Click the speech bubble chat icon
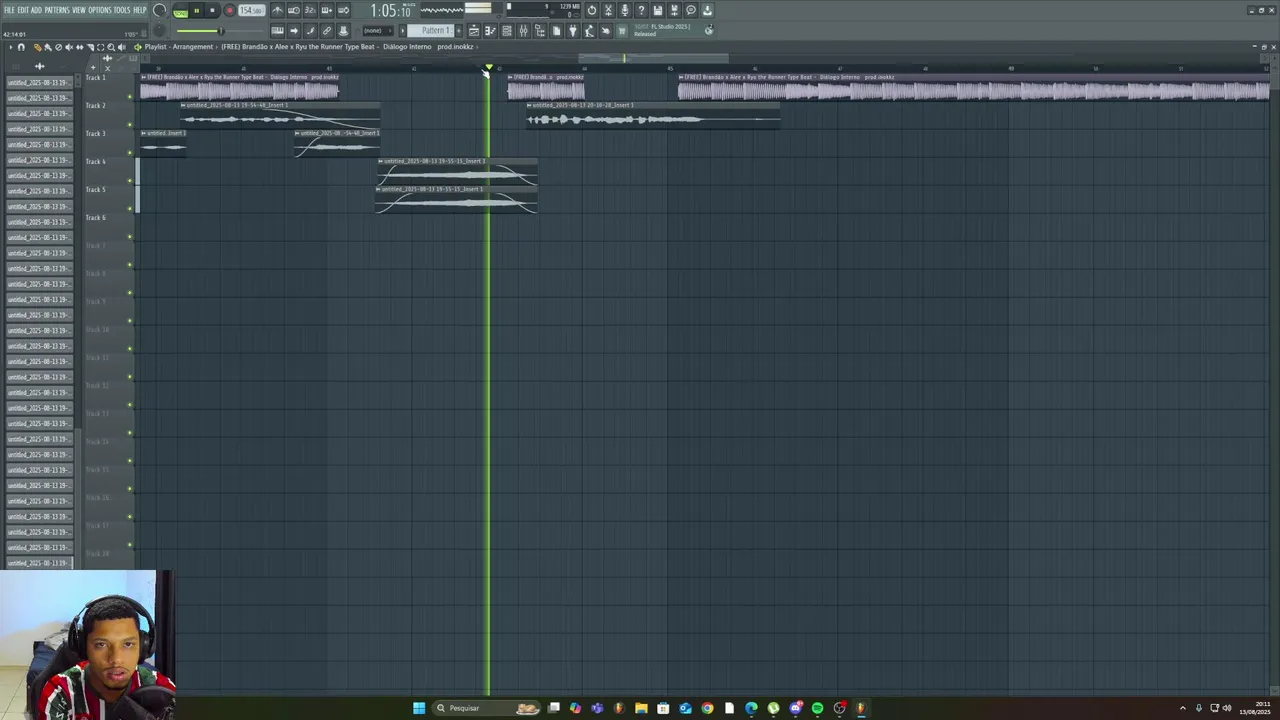 point(691,10)
